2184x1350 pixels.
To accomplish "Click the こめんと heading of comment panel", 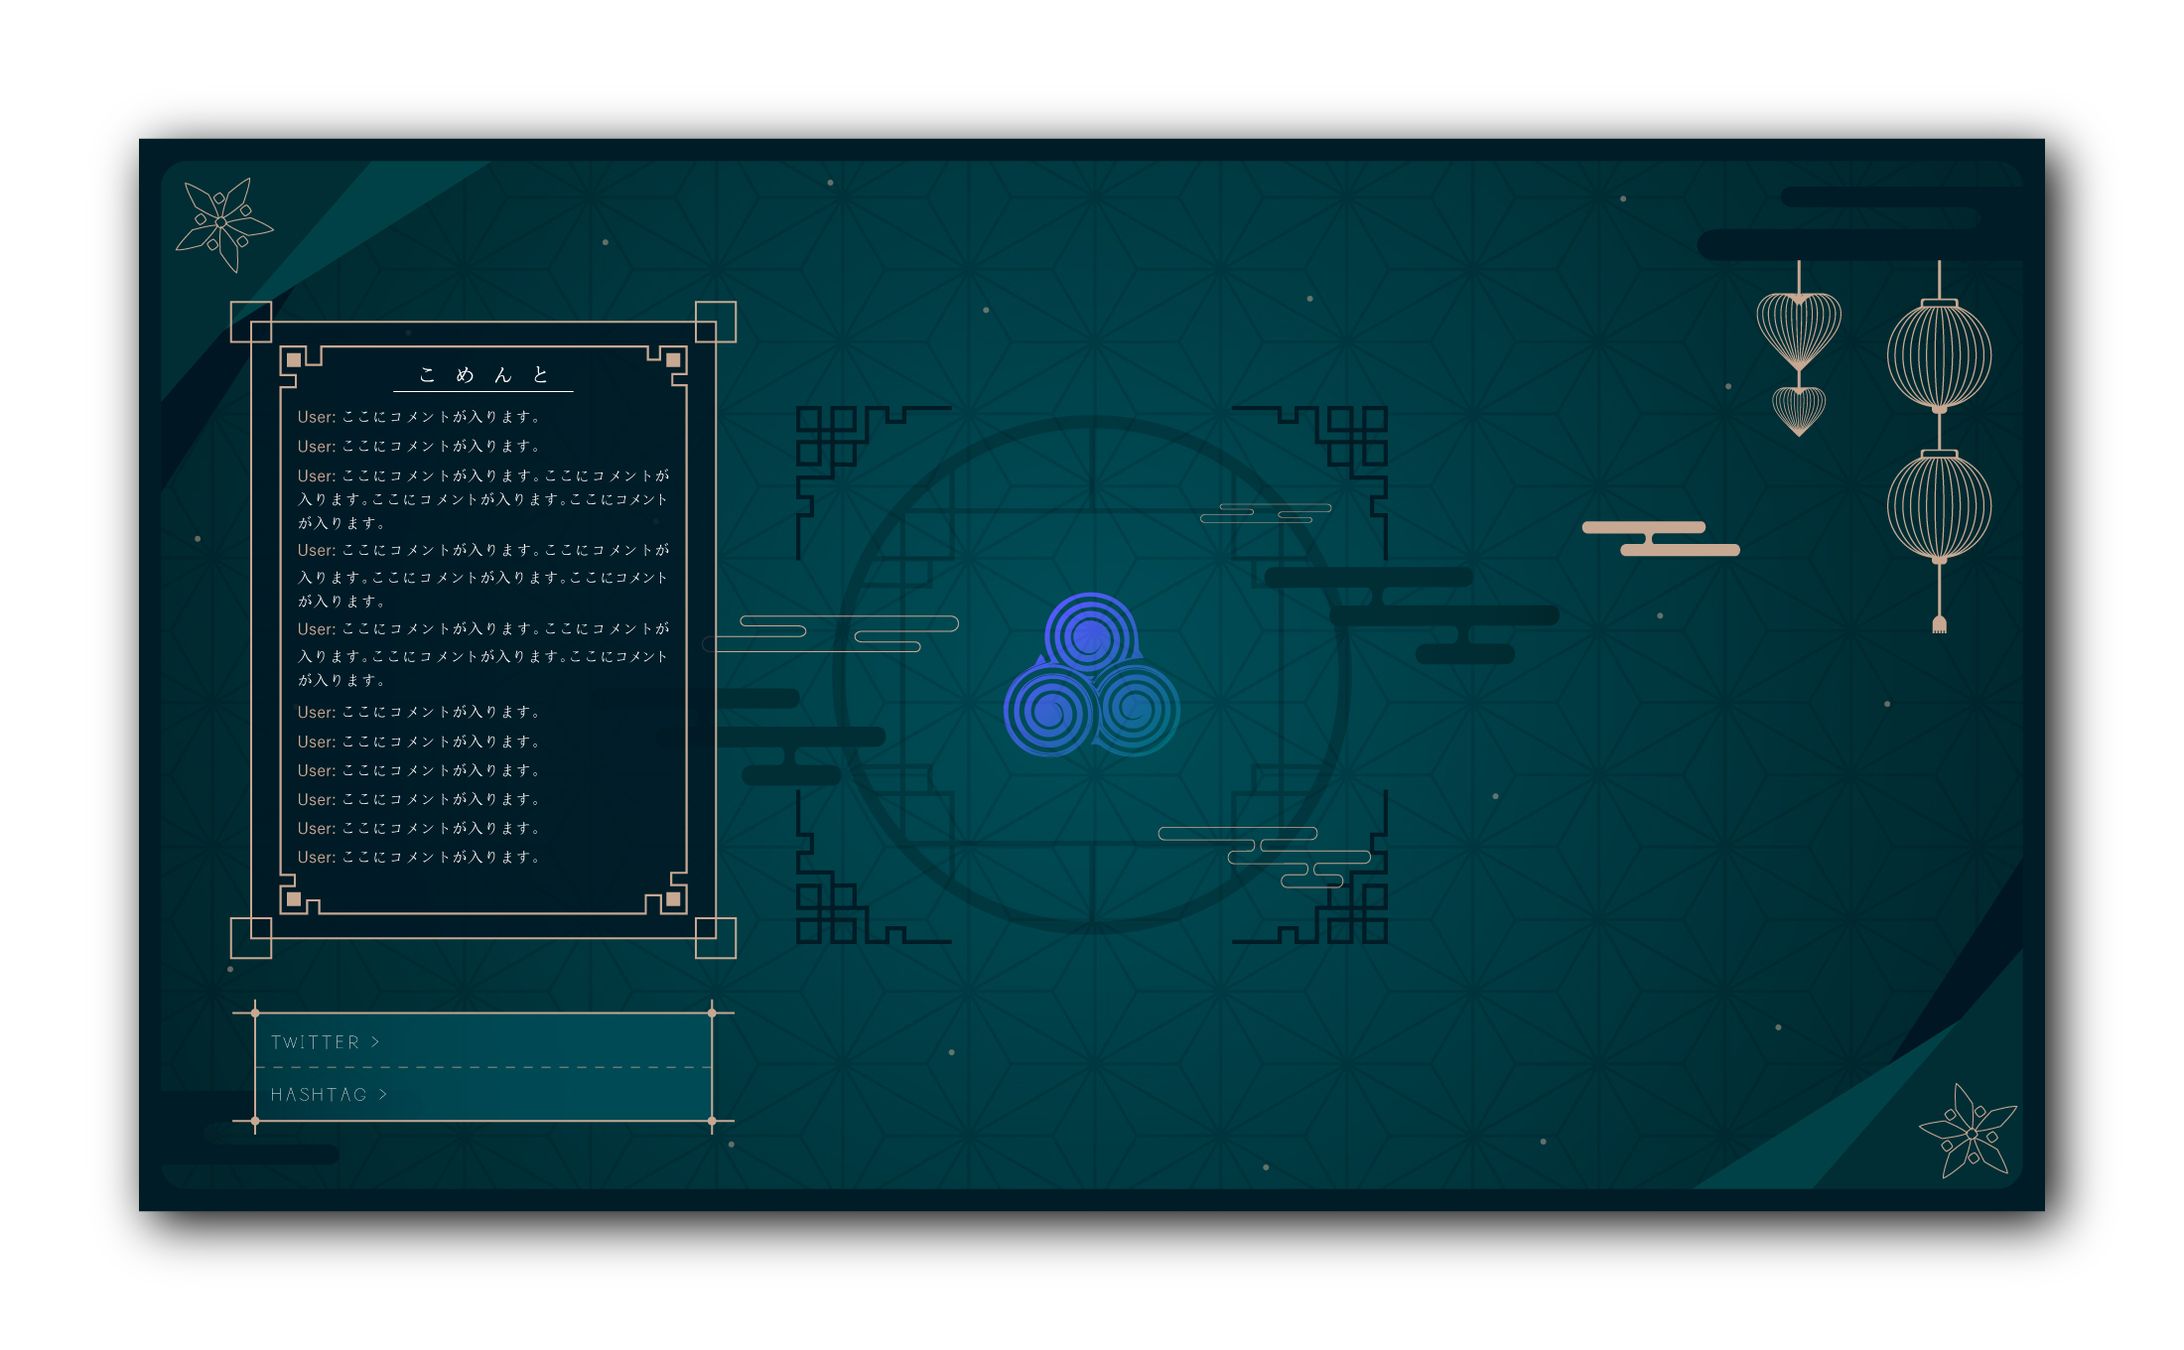I will (x=484, y=375).
